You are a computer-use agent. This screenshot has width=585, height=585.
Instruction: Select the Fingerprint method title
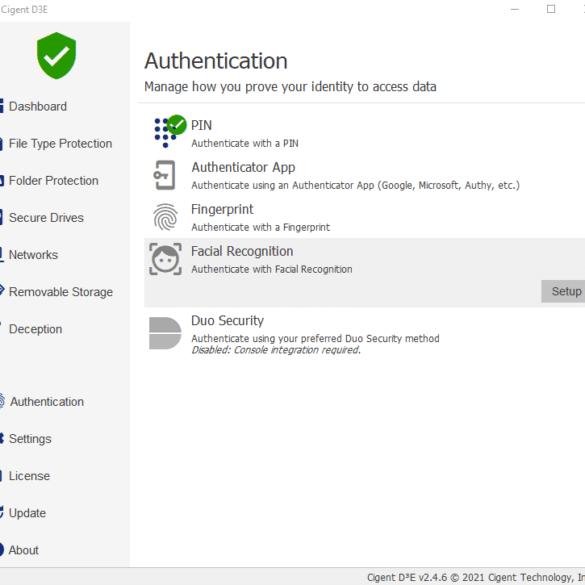pyautogui.click(x=222, y=209)
